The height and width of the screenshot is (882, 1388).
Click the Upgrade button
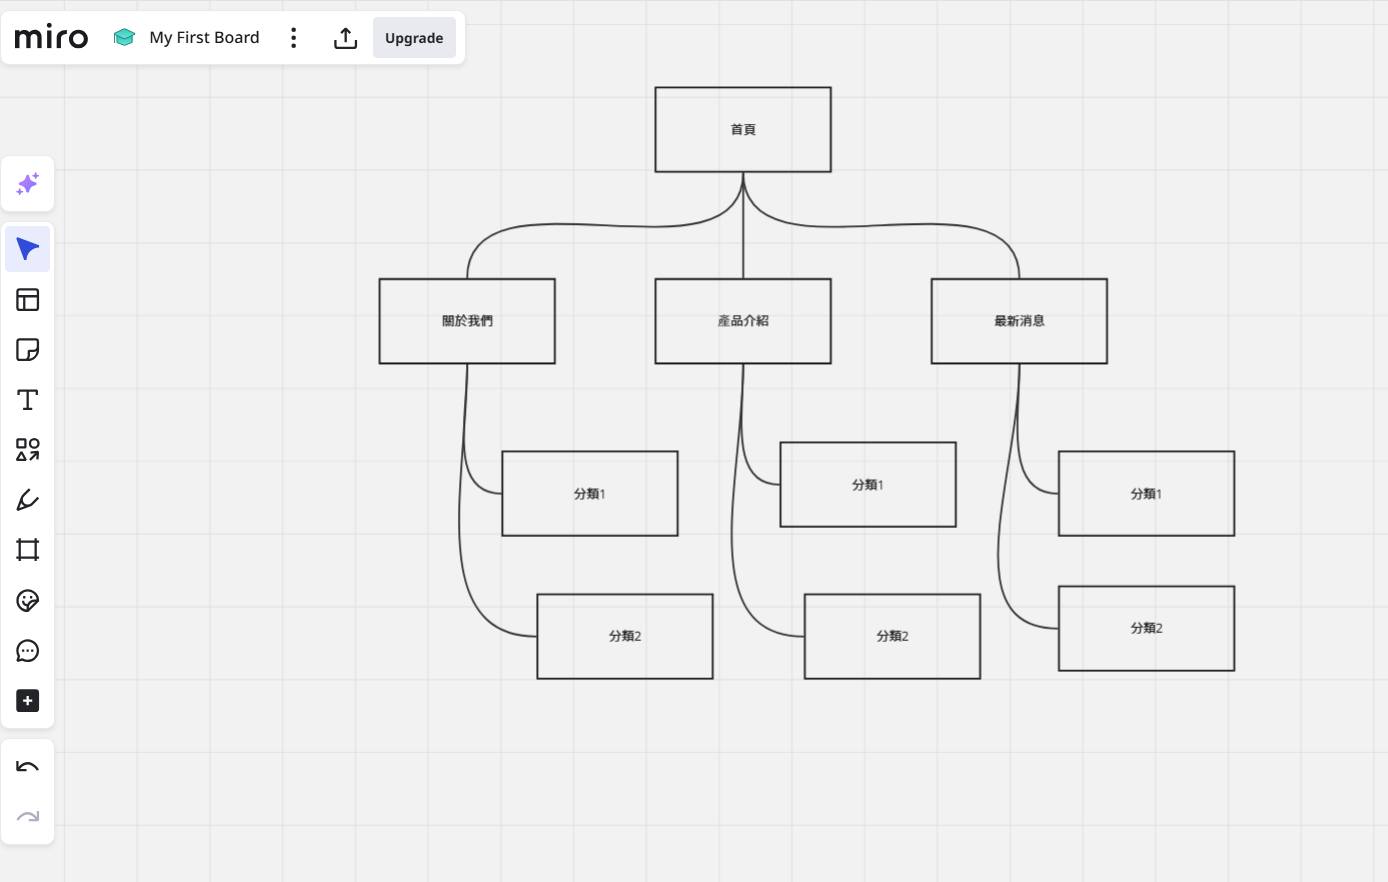click(x=414, y=38)
